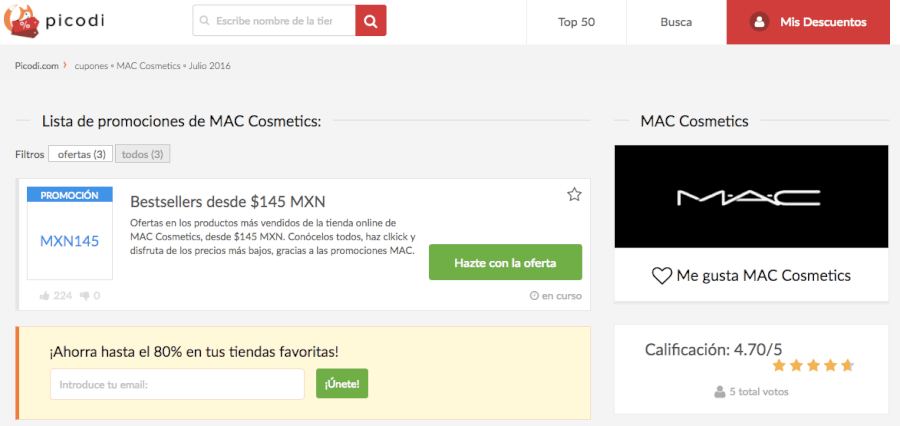Click the ¡Ahorra hasta el 80% heading
The height and width of the screenshot is (426, 900).
point(194,352)
